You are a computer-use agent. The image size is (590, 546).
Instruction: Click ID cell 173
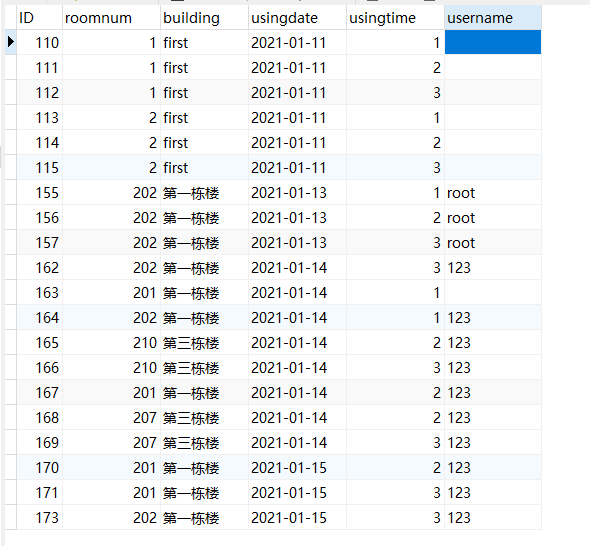click(x=40, y=517)
